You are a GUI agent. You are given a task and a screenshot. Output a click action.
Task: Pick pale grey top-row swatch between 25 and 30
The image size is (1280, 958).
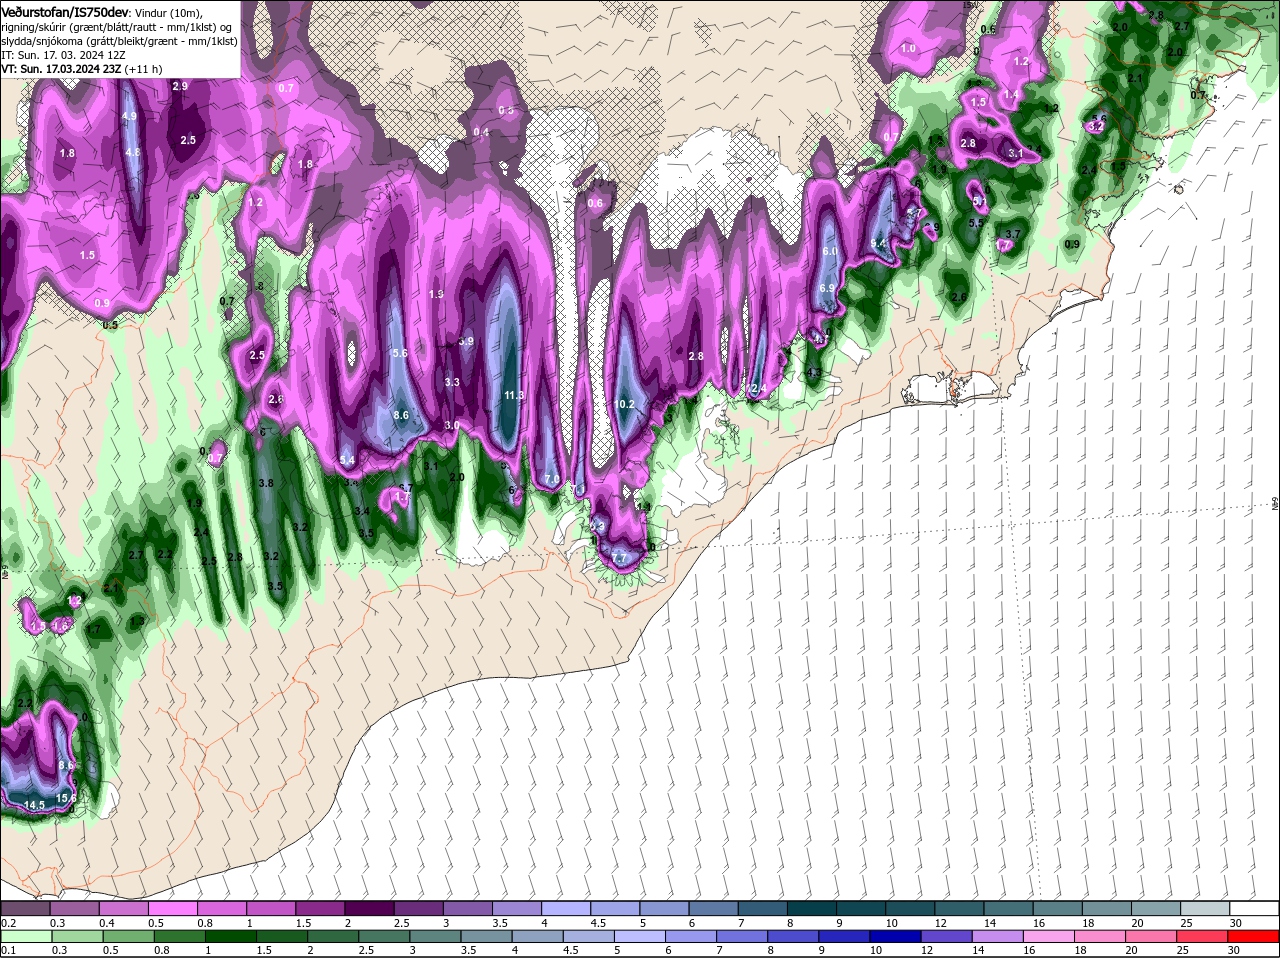(x=1206, y=908)
